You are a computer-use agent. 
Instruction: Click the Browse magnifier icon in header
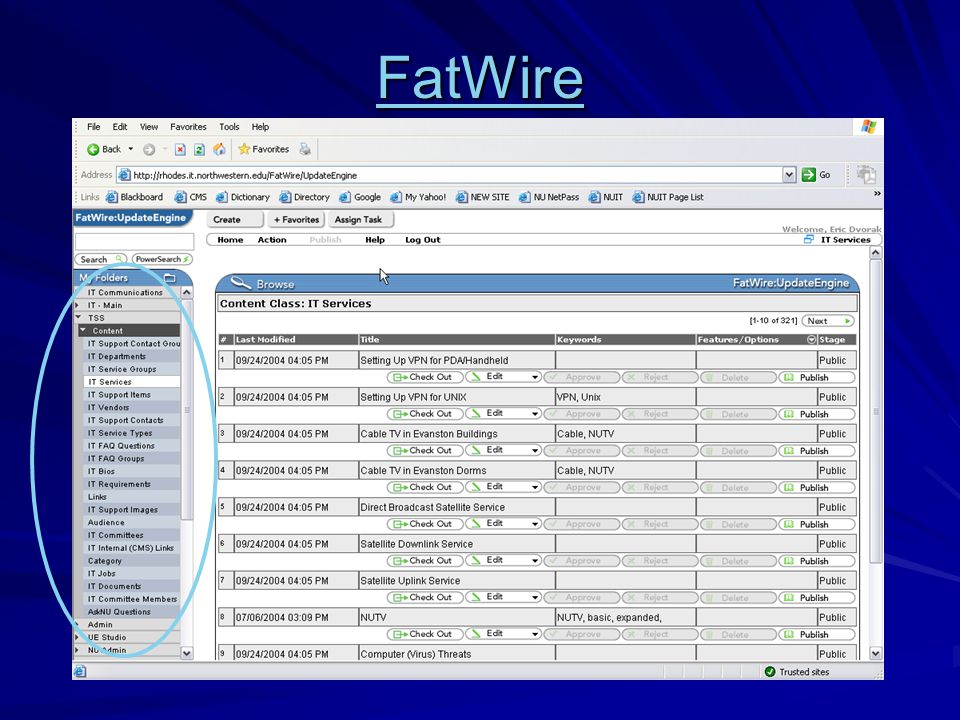pos(241,283)
